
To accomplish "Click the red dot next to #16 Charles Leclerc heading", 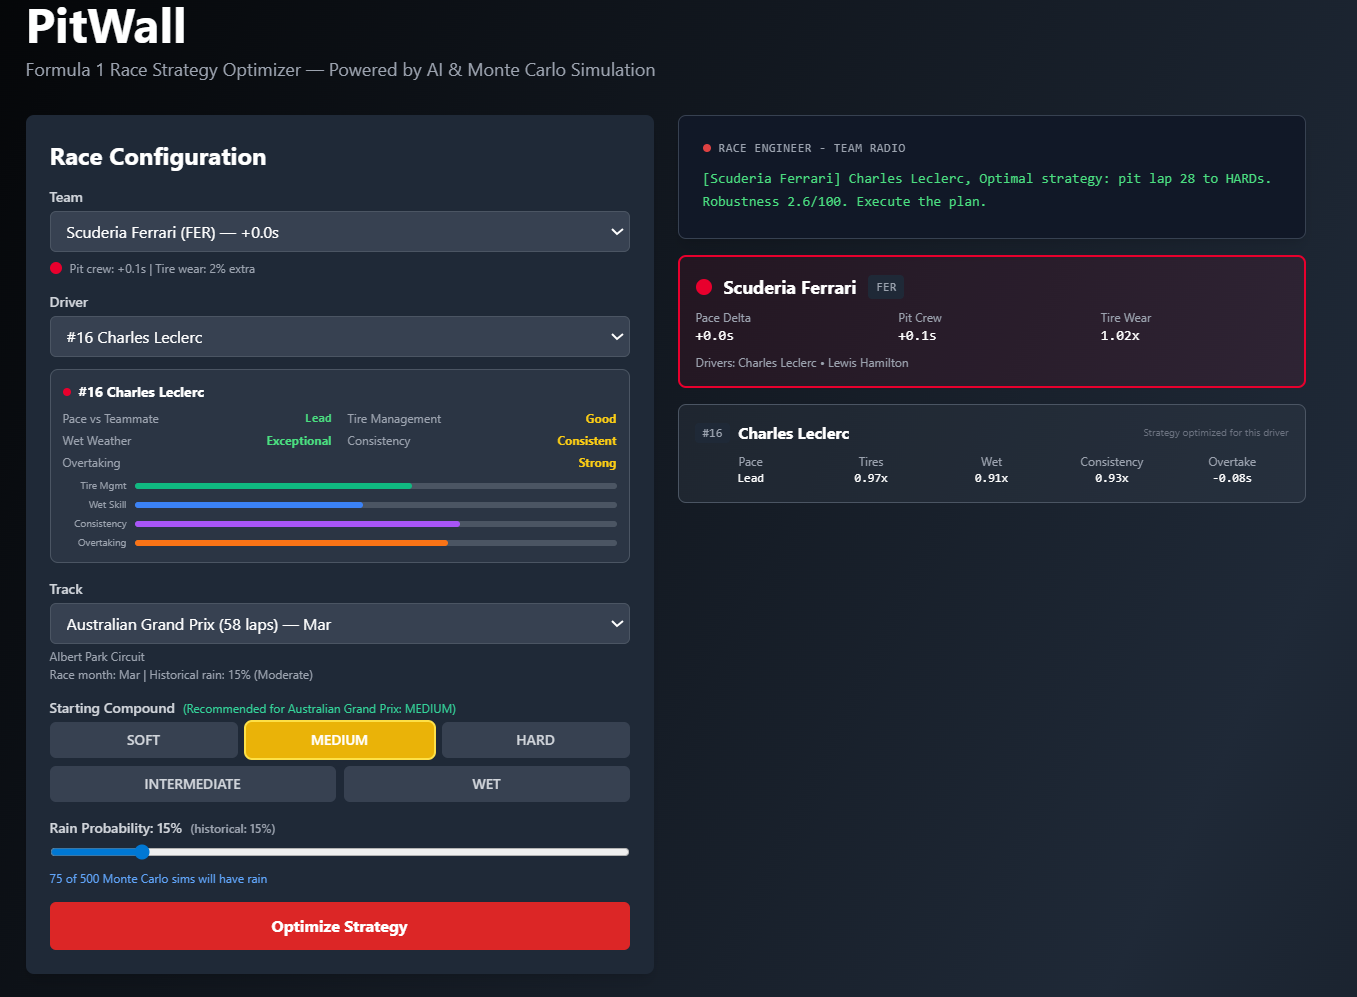I will pos(67,392).
